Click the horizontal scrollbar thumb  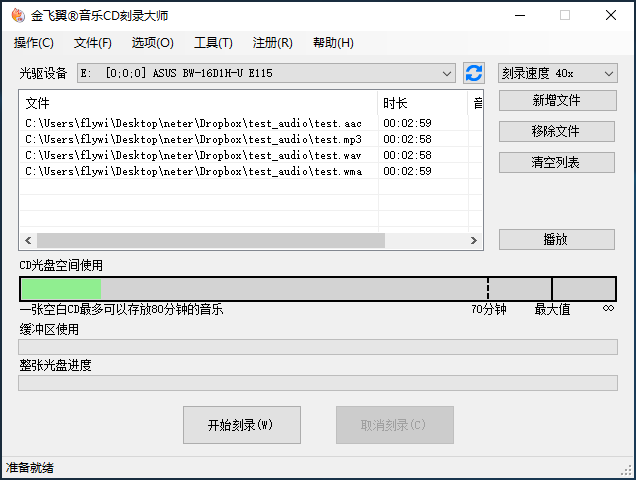pyautogui.click(x=211, y=240)
